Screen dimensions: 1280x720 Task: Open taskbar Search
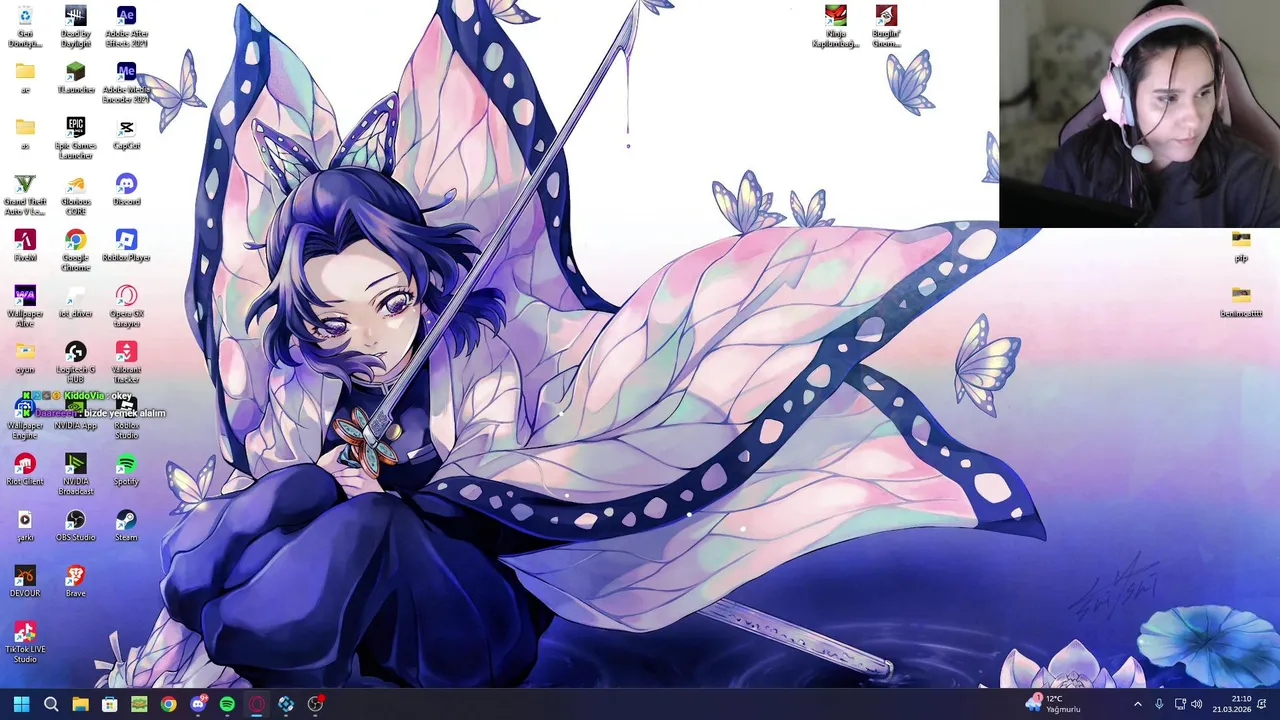[51, 704]
